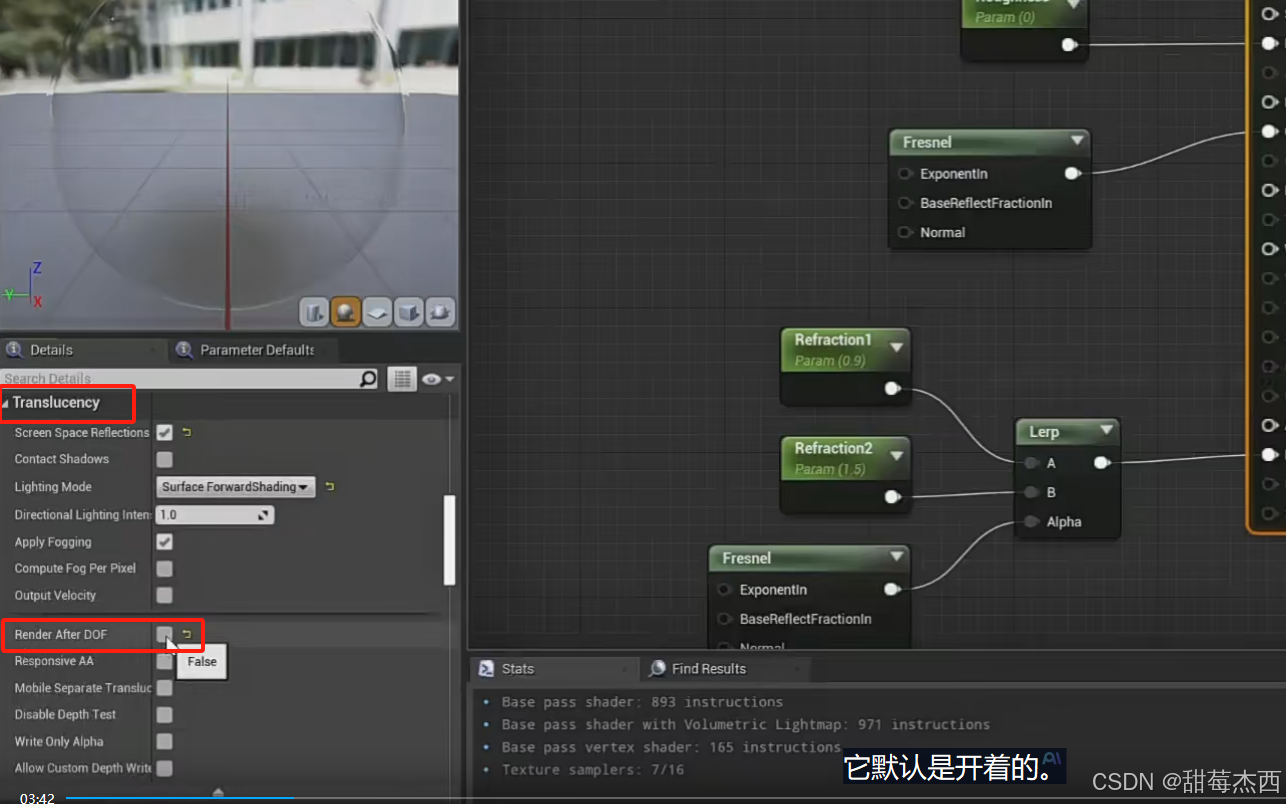Click ExponentIn pin of Fresnel below Refraction2
This screenshot has width=1286, height=804.
[724, 590]
